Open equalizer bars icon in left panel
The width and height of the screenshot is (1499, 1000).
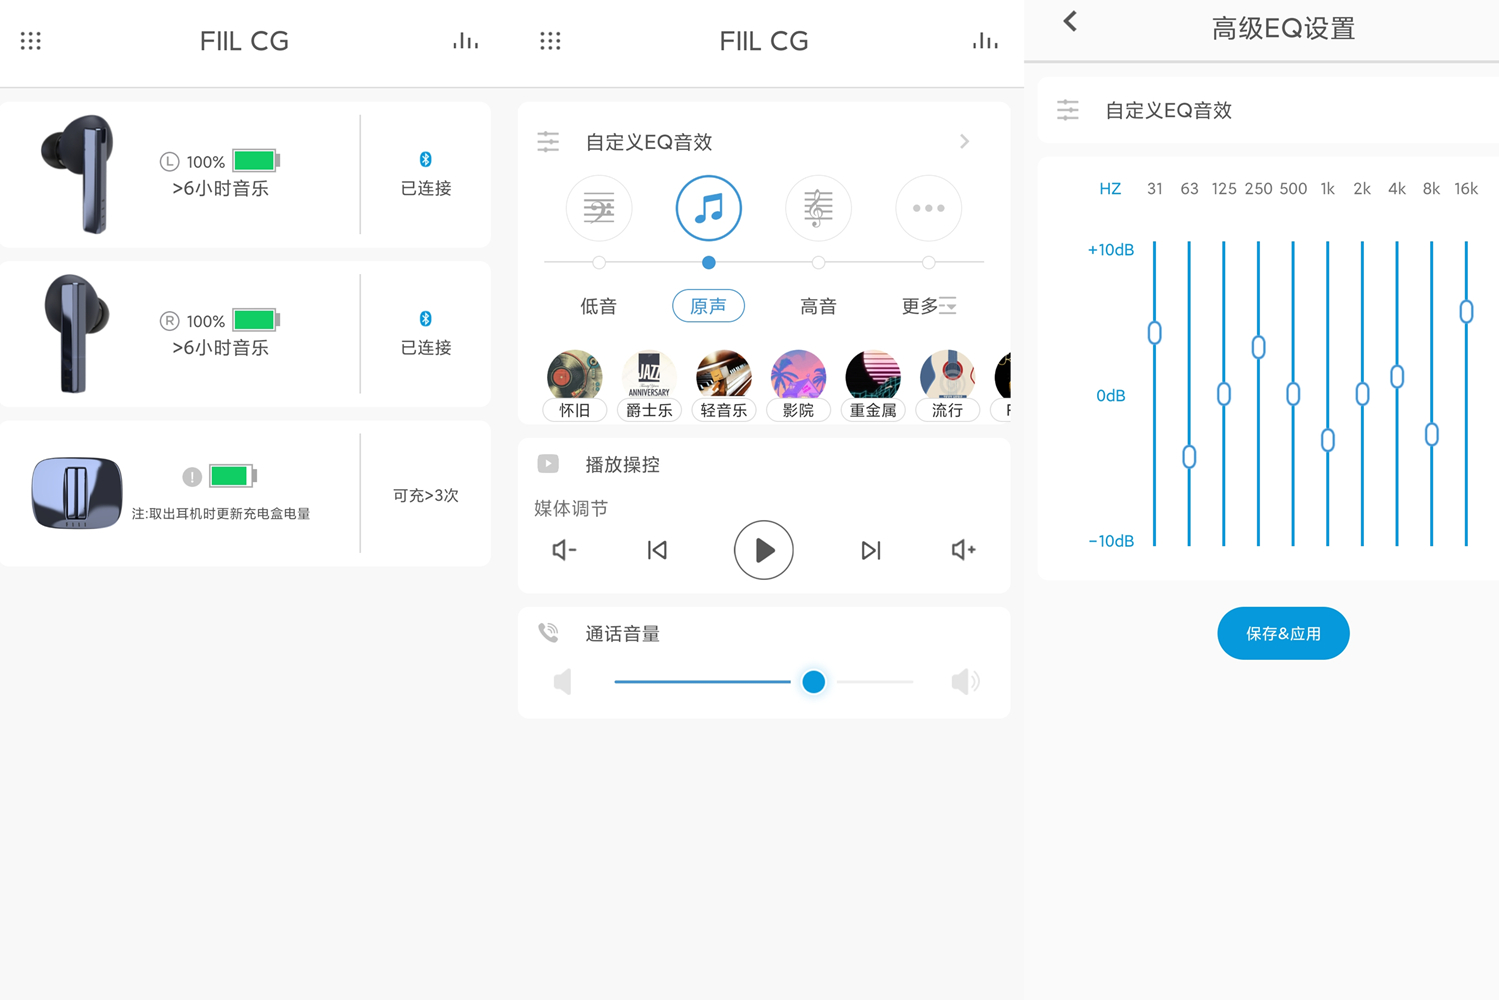[x=465, y=41]
